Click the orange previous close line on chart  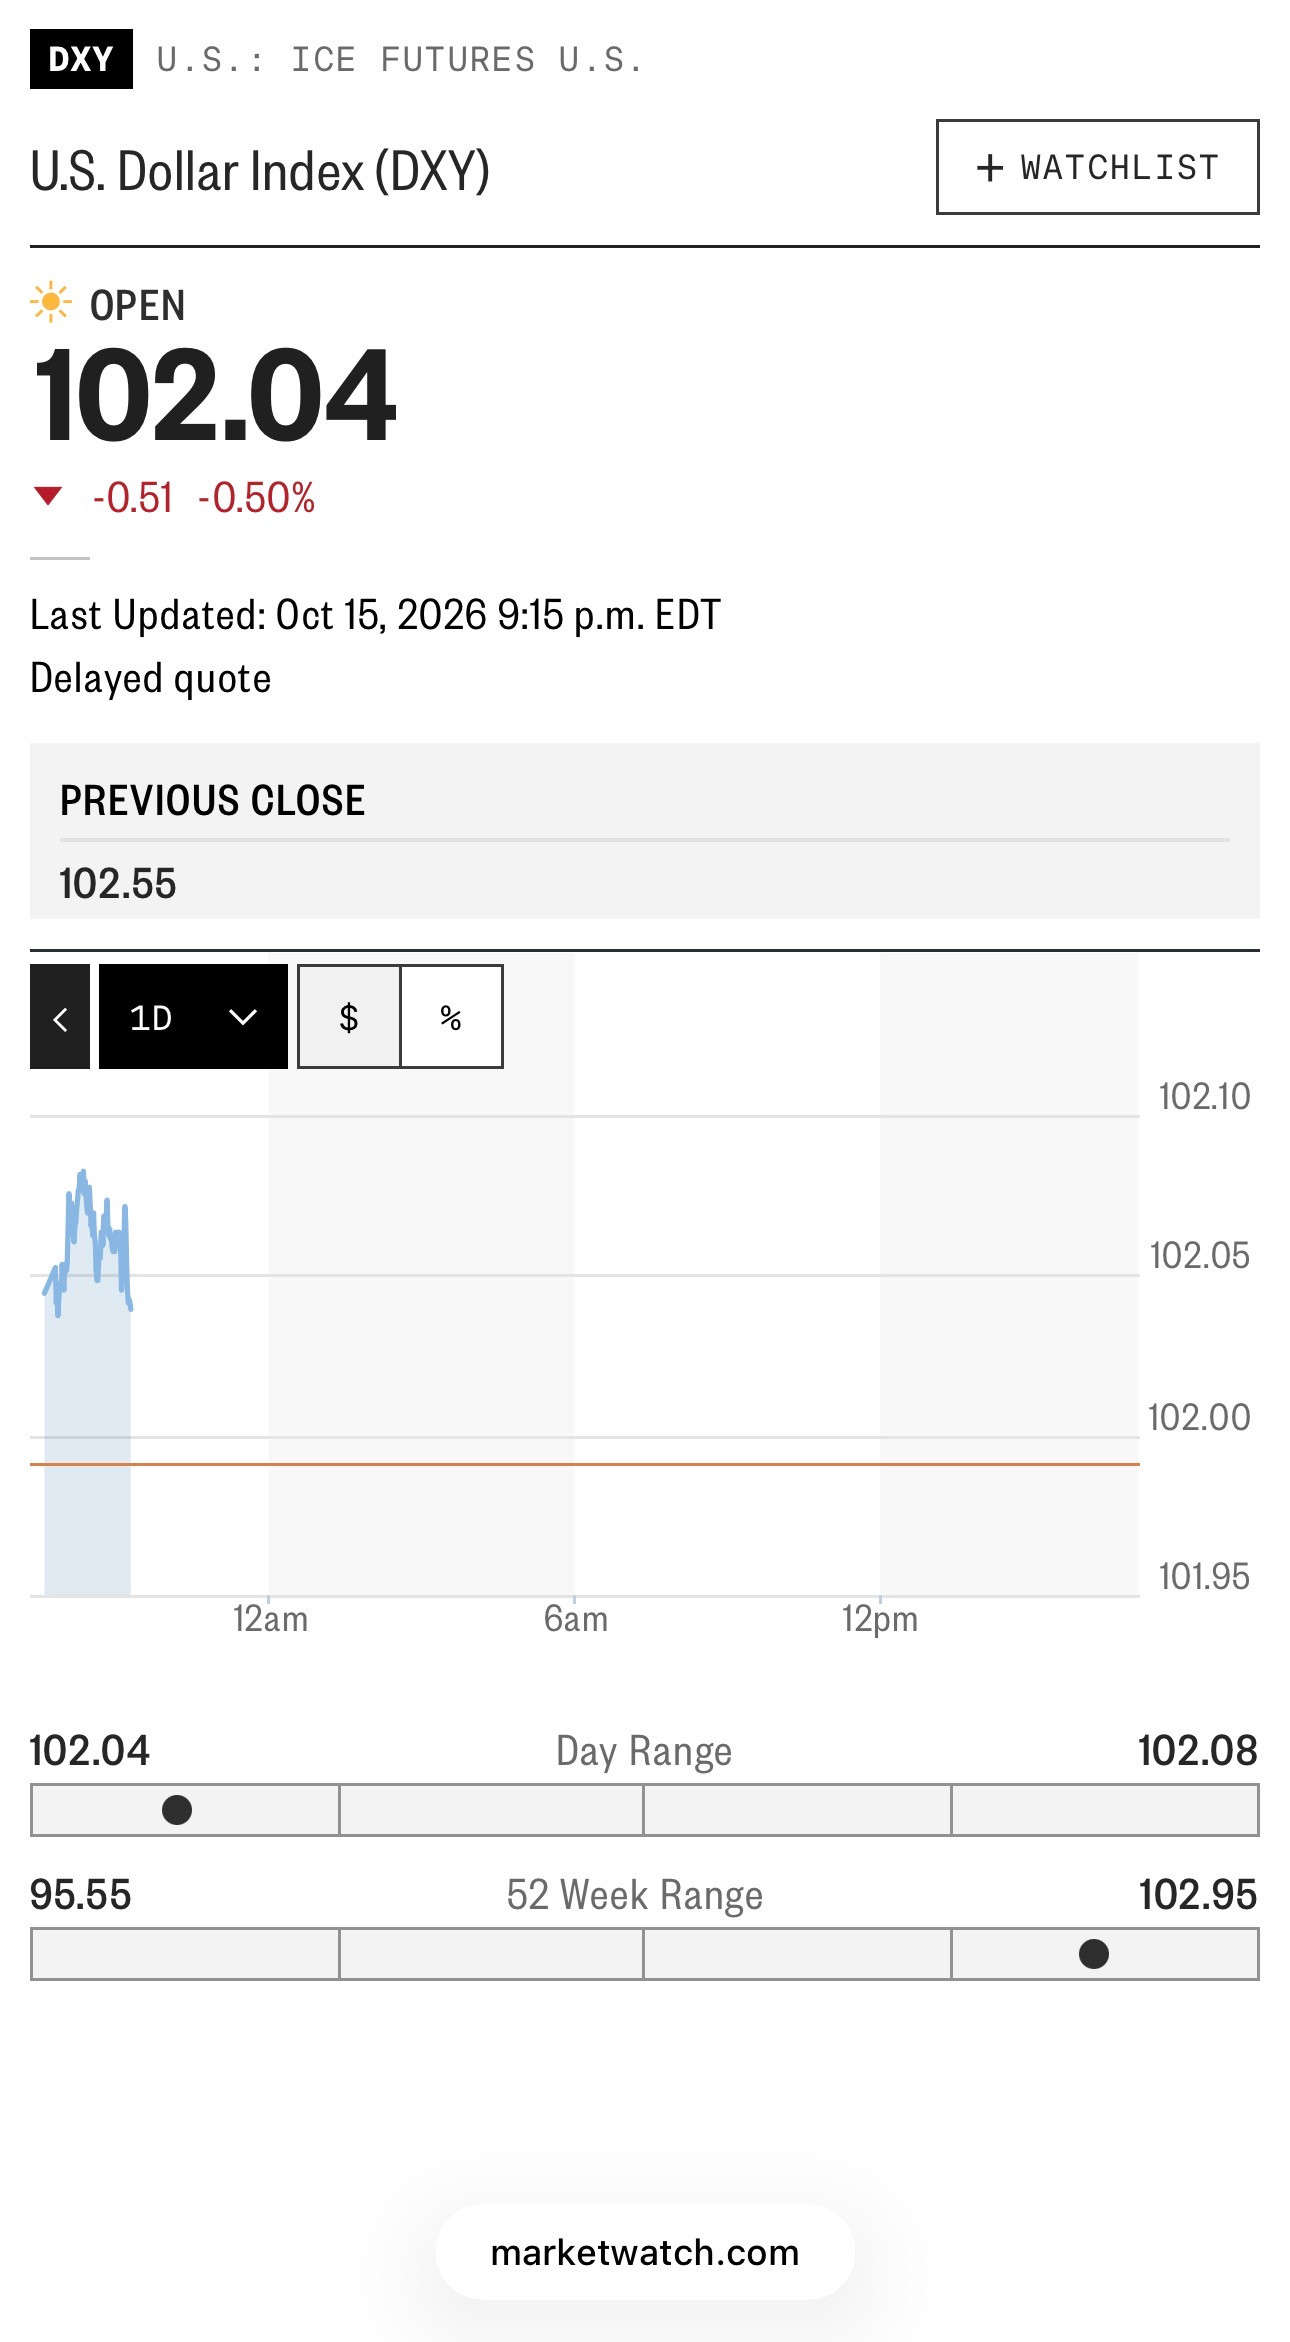(585, 1464)
